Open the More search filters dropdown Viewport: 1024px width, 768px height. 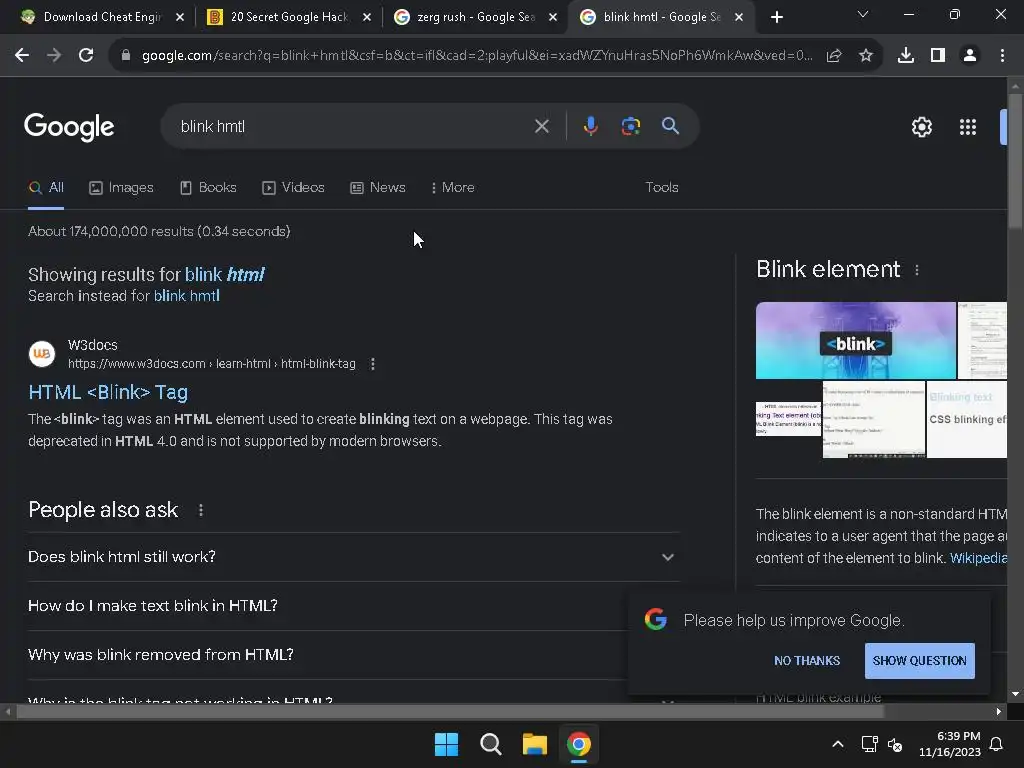click(x=452, y=187)
